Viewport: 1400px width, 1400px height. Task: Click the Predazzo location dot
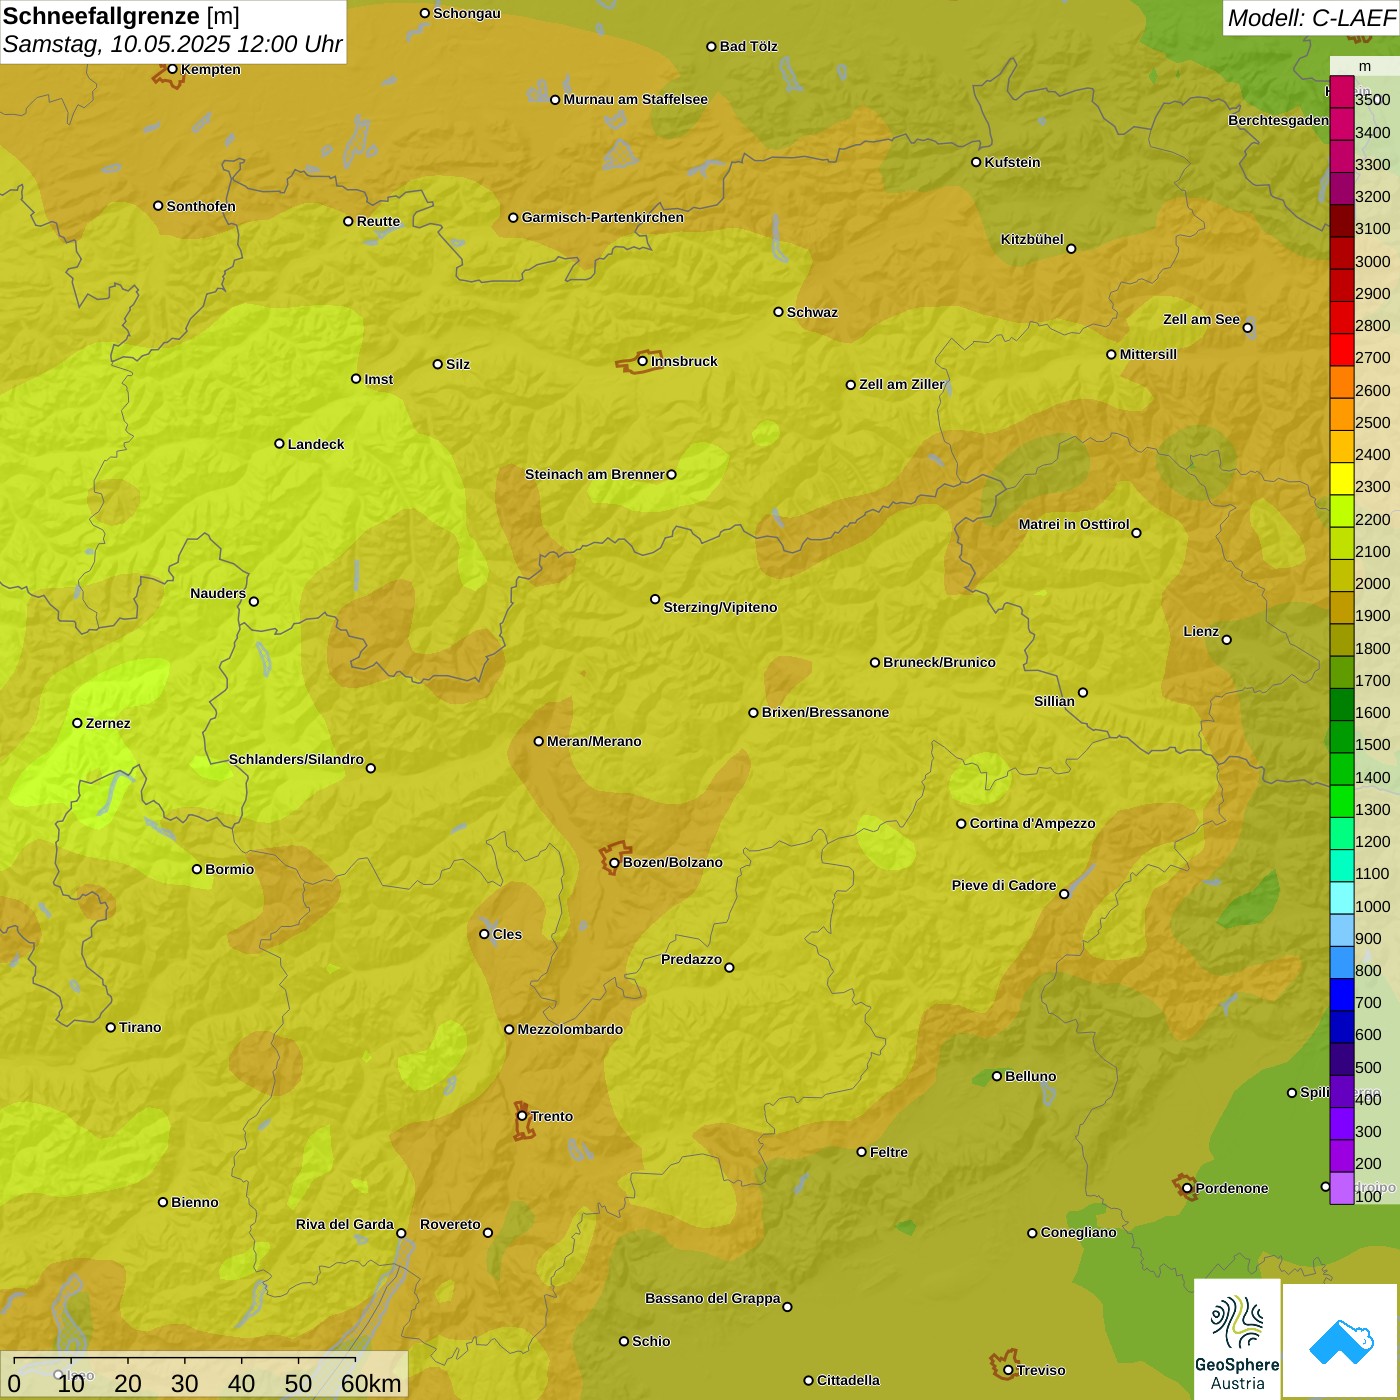click(729, 967)
